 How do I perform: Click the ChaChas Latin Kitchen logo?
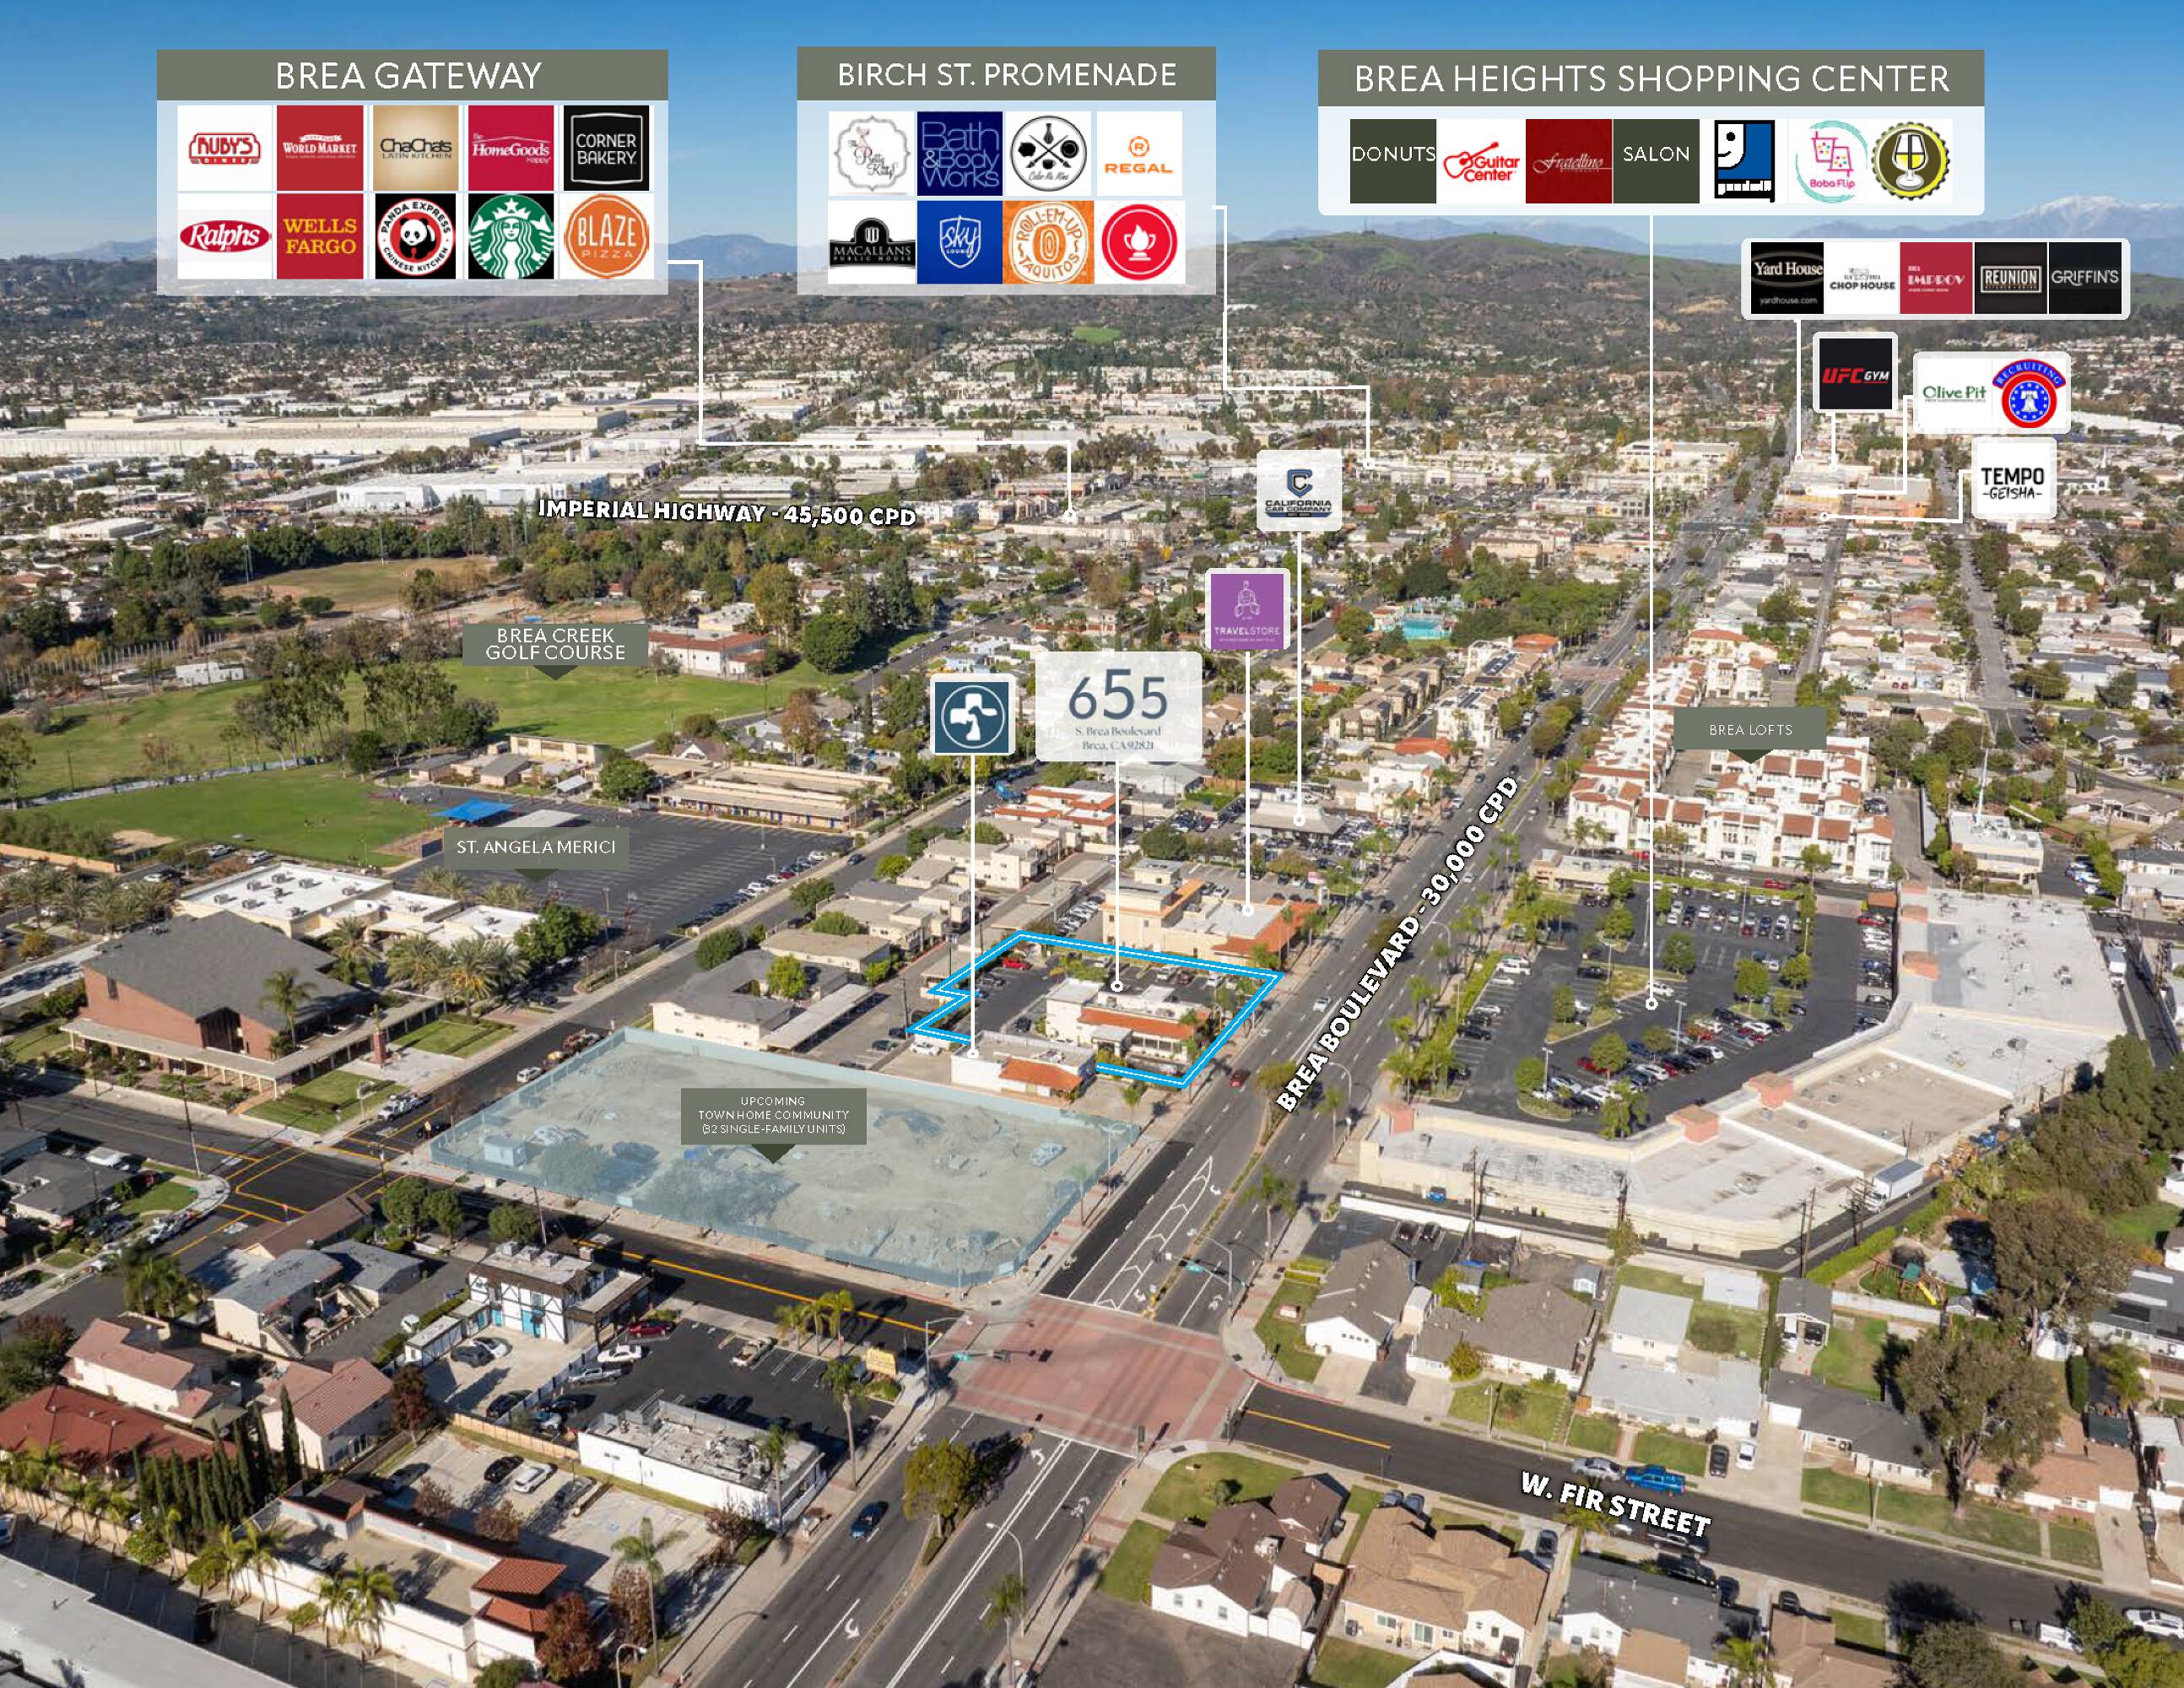tap(416, 148)
